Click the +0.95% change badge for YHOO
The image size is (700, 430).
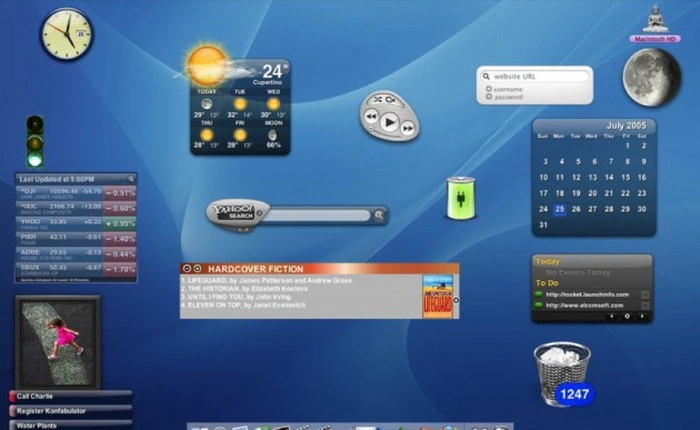point(120,224)
